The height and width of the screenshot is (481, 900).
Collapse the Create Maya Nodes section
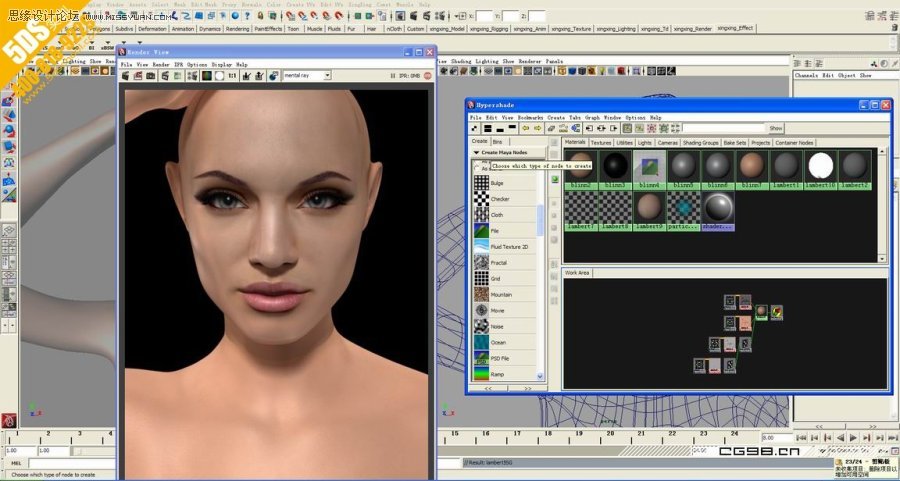[x=477, y=153]
